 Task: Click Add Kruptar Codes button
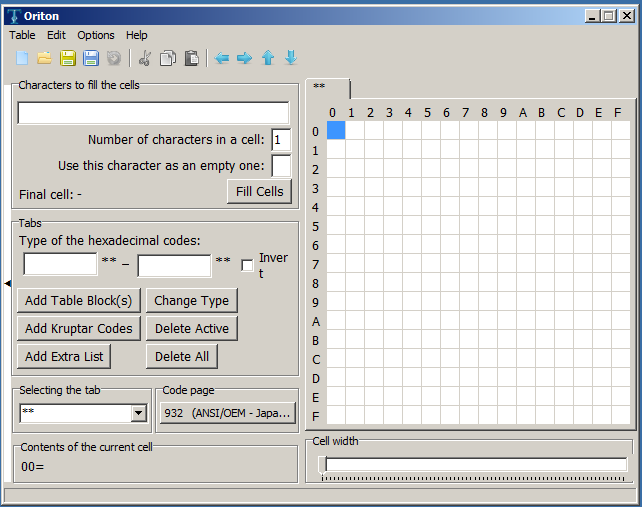(x=79, y=328)
